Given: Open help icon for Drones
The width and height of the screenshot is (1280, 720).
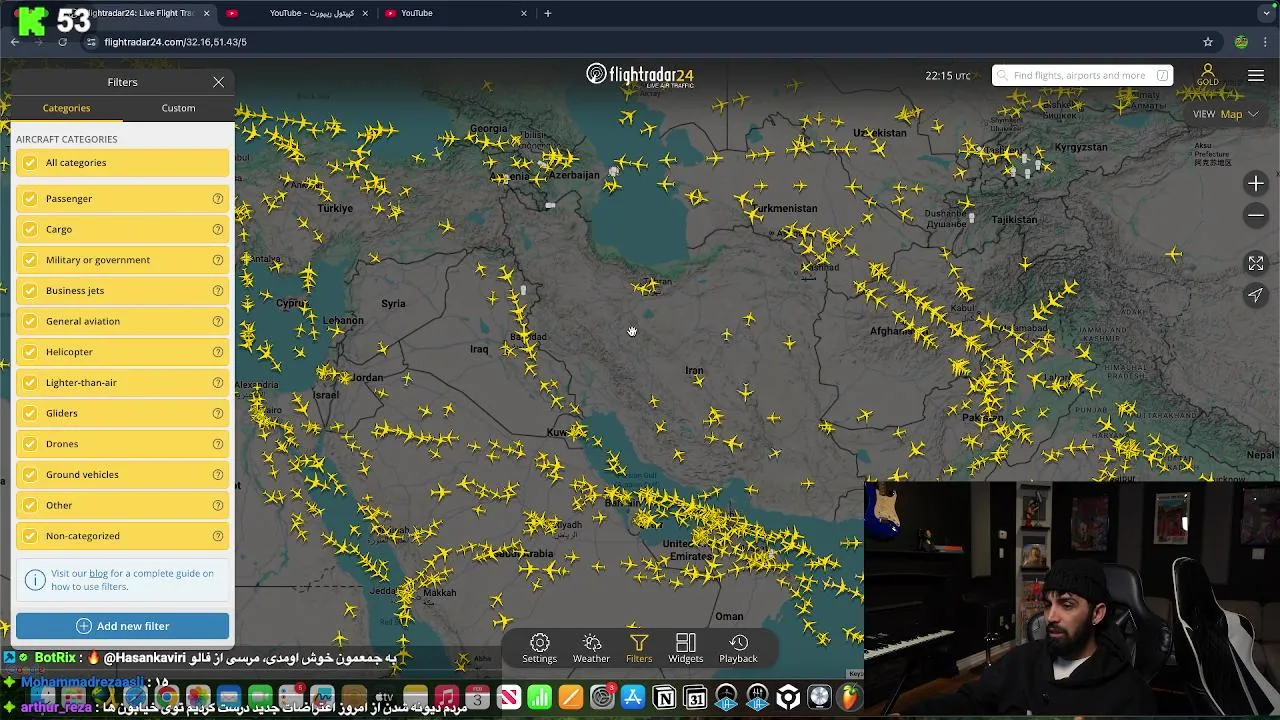Looking at the screenshot, I should coord(217,444).
